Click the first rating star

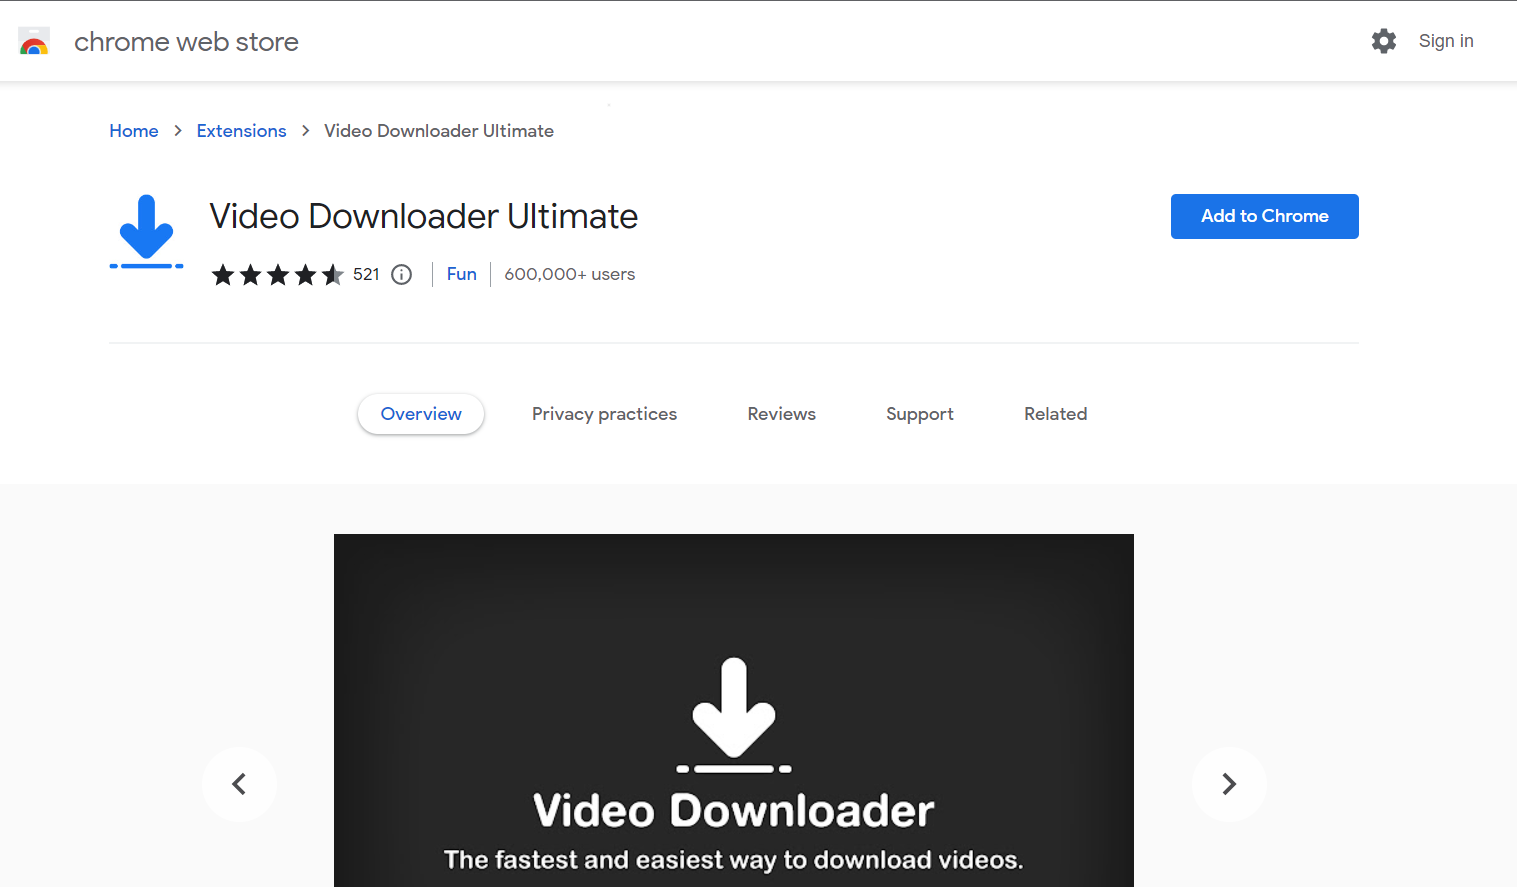(223, 274)
